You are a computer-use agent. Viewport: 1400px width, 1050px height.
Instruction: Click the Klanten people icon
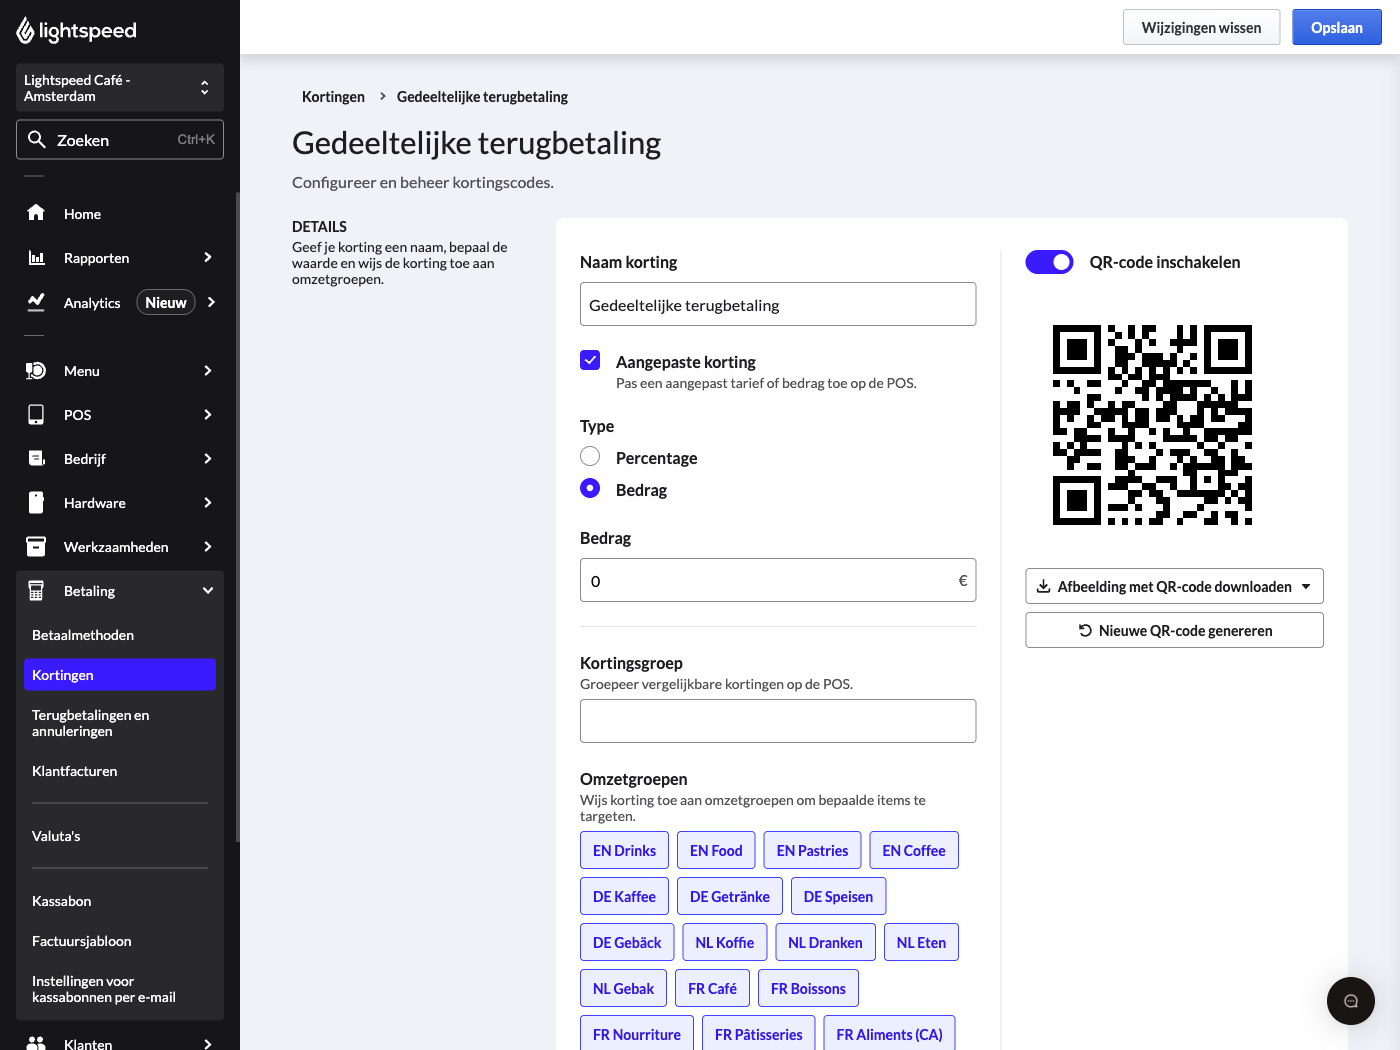click(x=36, y=1043)
